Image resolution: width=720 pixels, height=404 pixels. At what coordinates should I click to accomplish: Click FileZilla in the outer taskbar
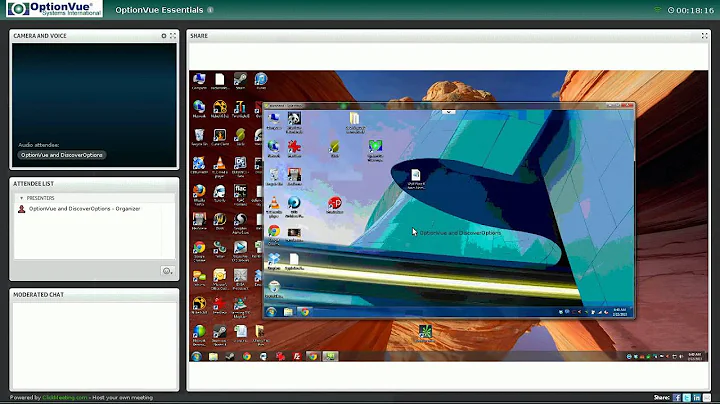coord(297,357)
